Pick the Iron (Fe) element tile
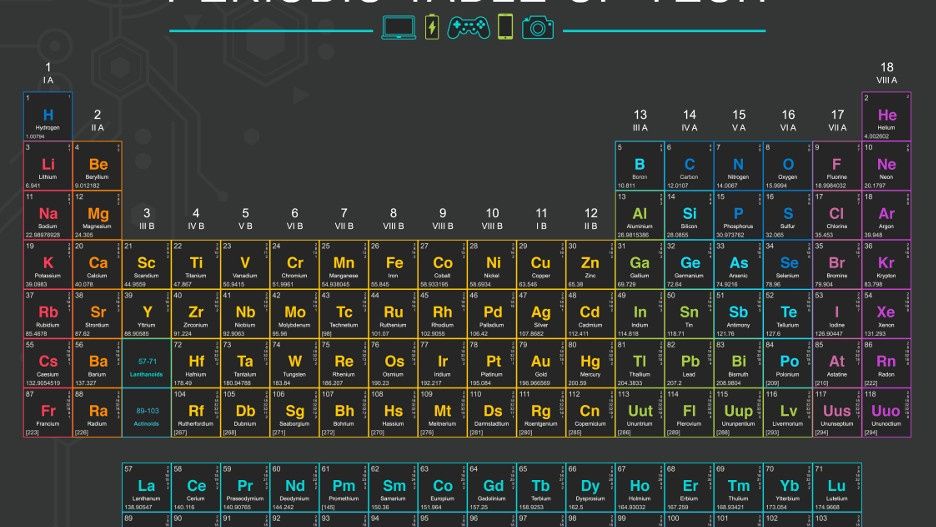This screenshot has height=527, width=936. [x=393, y=265]
